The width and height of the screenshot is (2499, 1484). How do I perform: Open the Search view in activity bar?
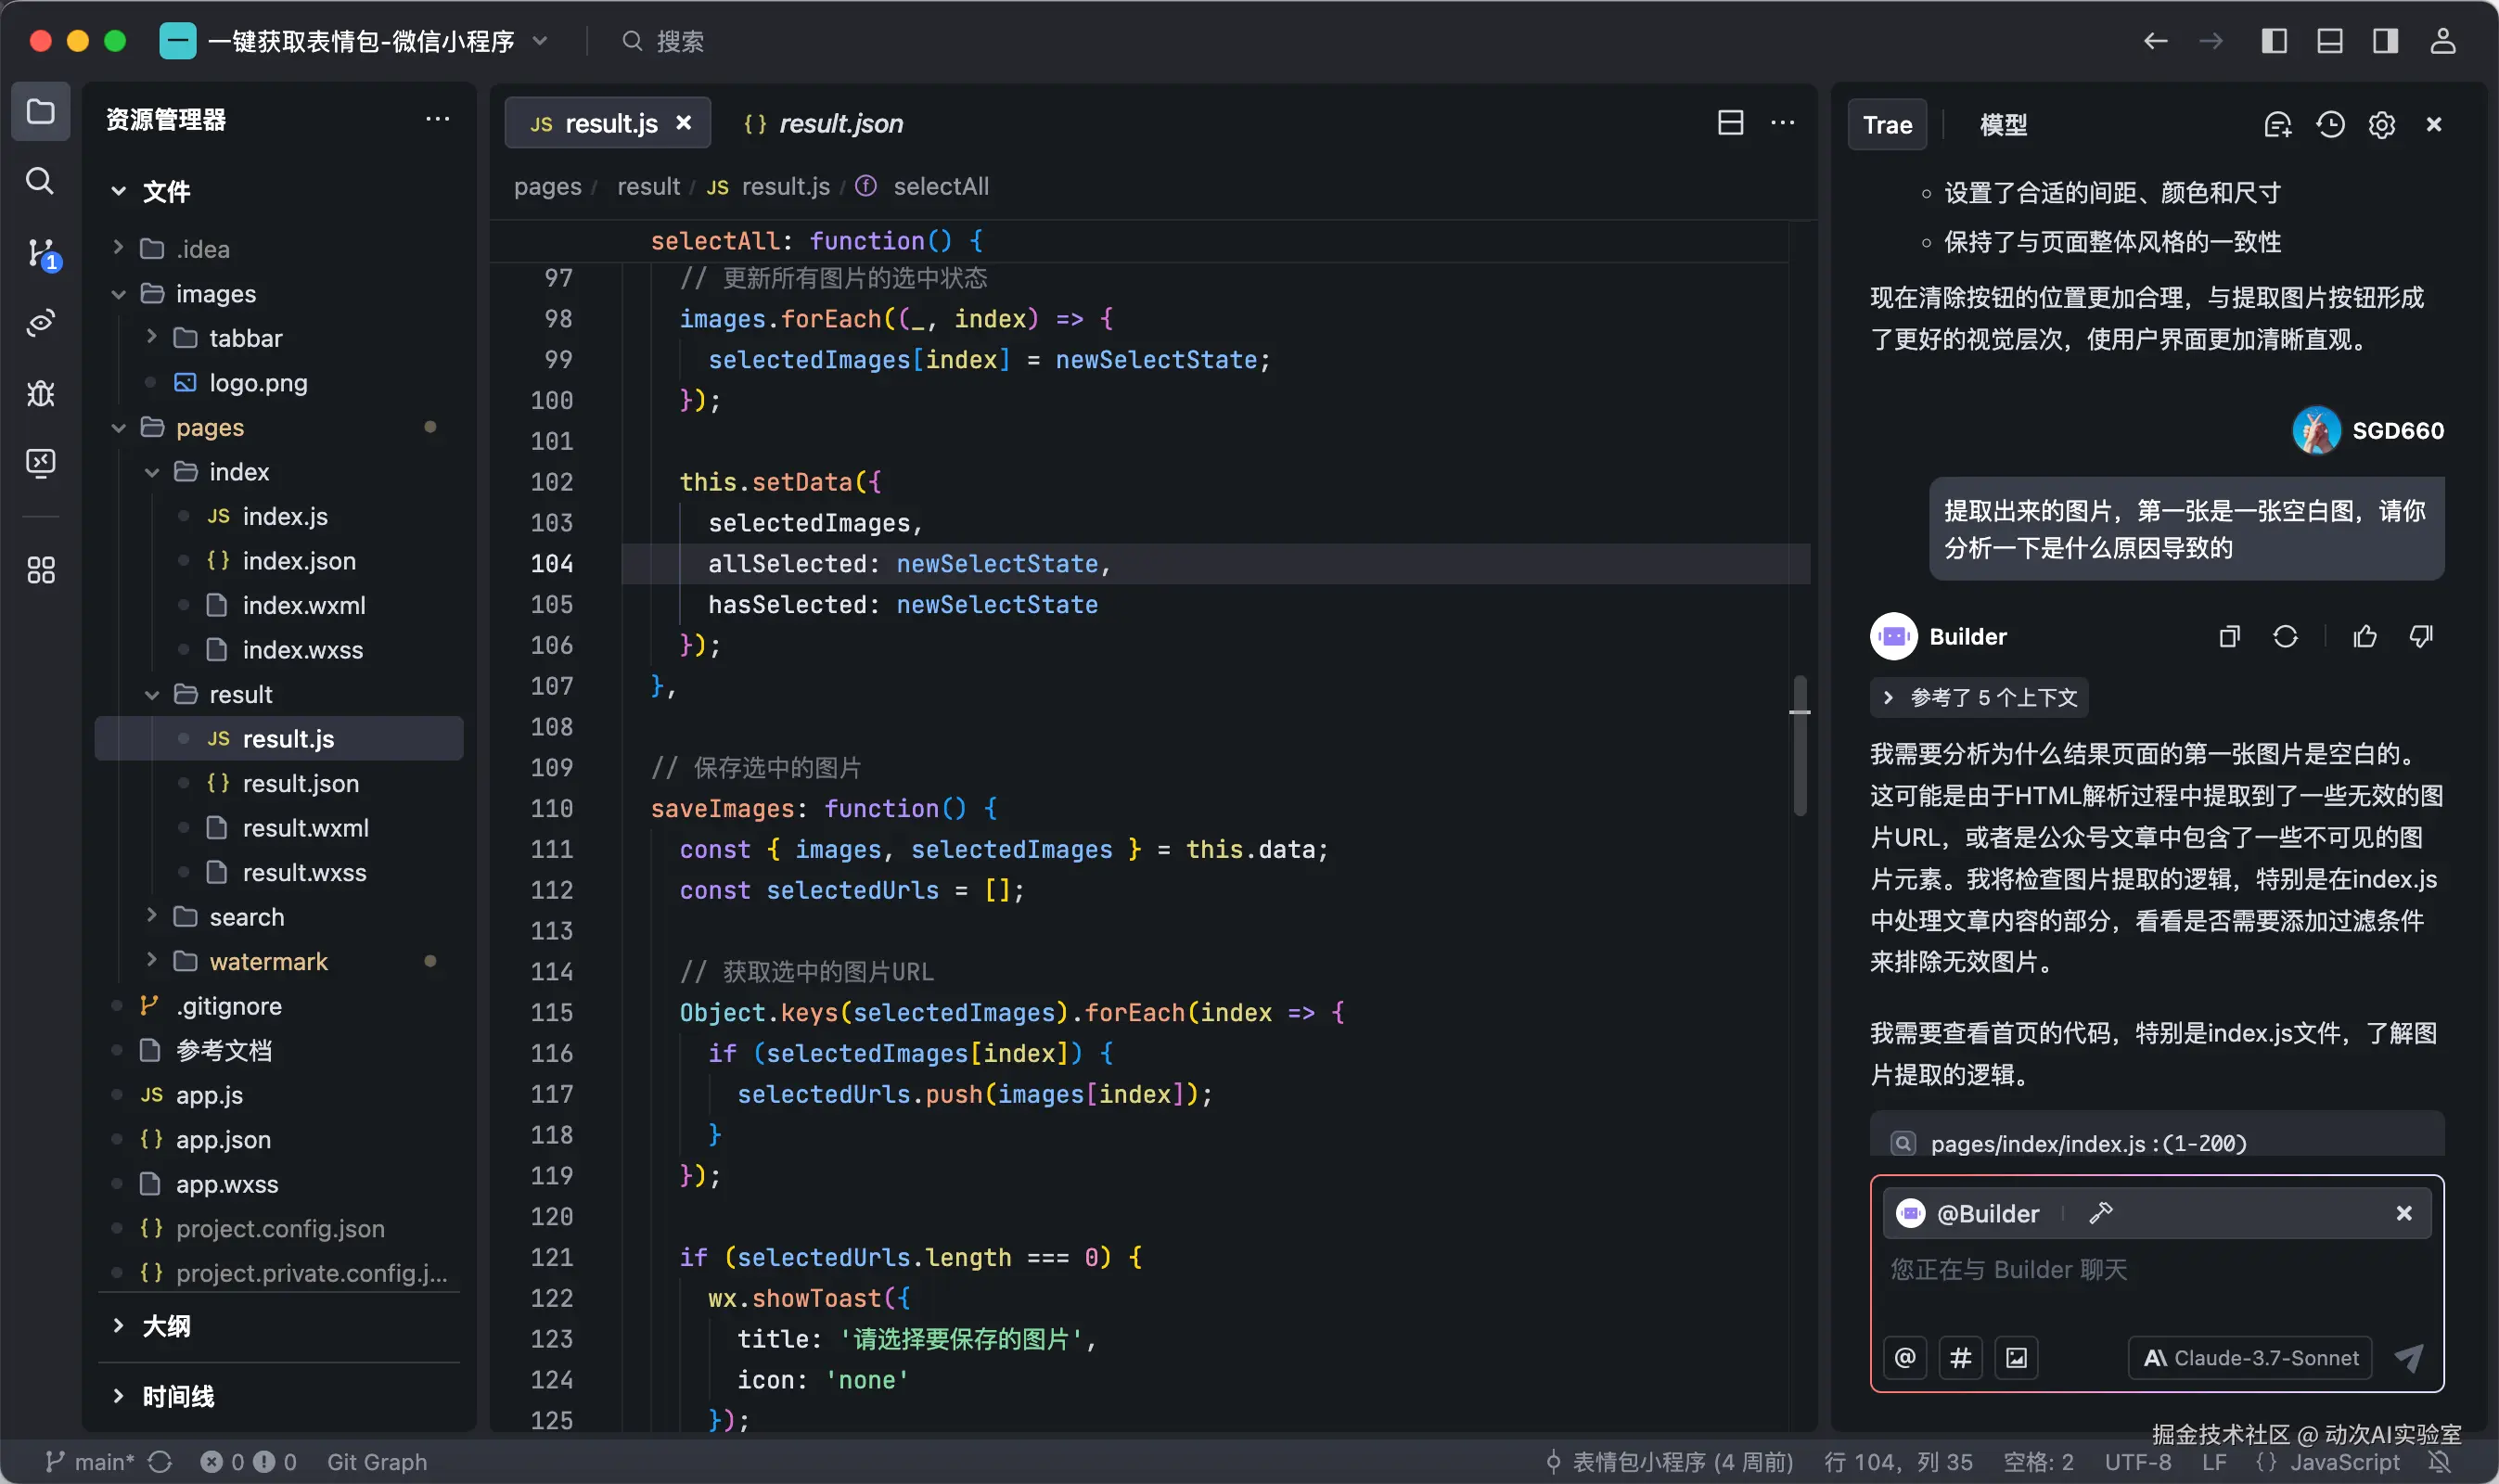click(x=40, y=181)
